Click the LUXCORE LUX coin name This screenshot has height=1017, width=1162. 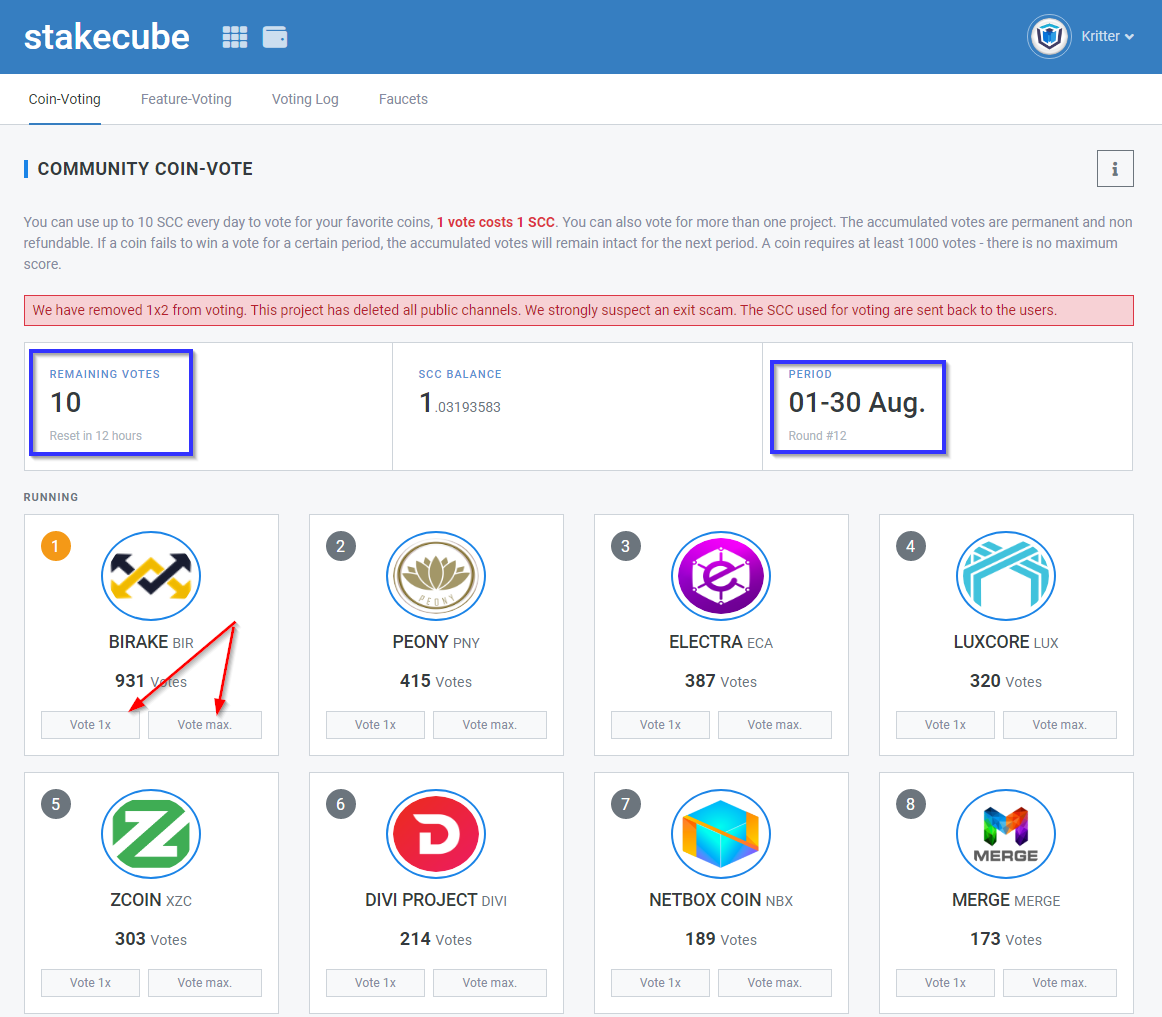tap(1006, 642)
